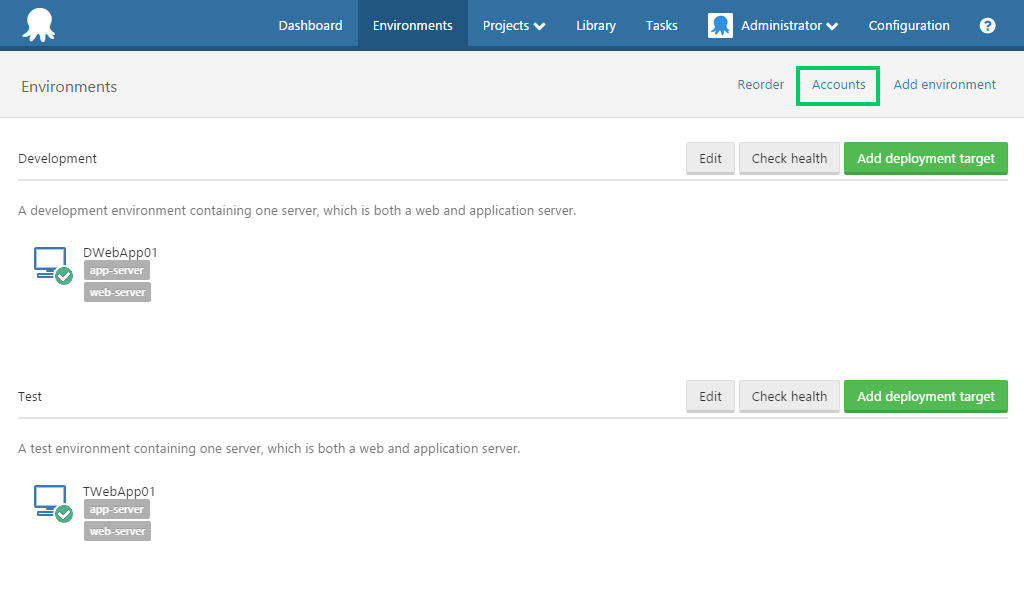Open the Configuration section
This screenshot has width=1024, height=593.
coord(908,25)
